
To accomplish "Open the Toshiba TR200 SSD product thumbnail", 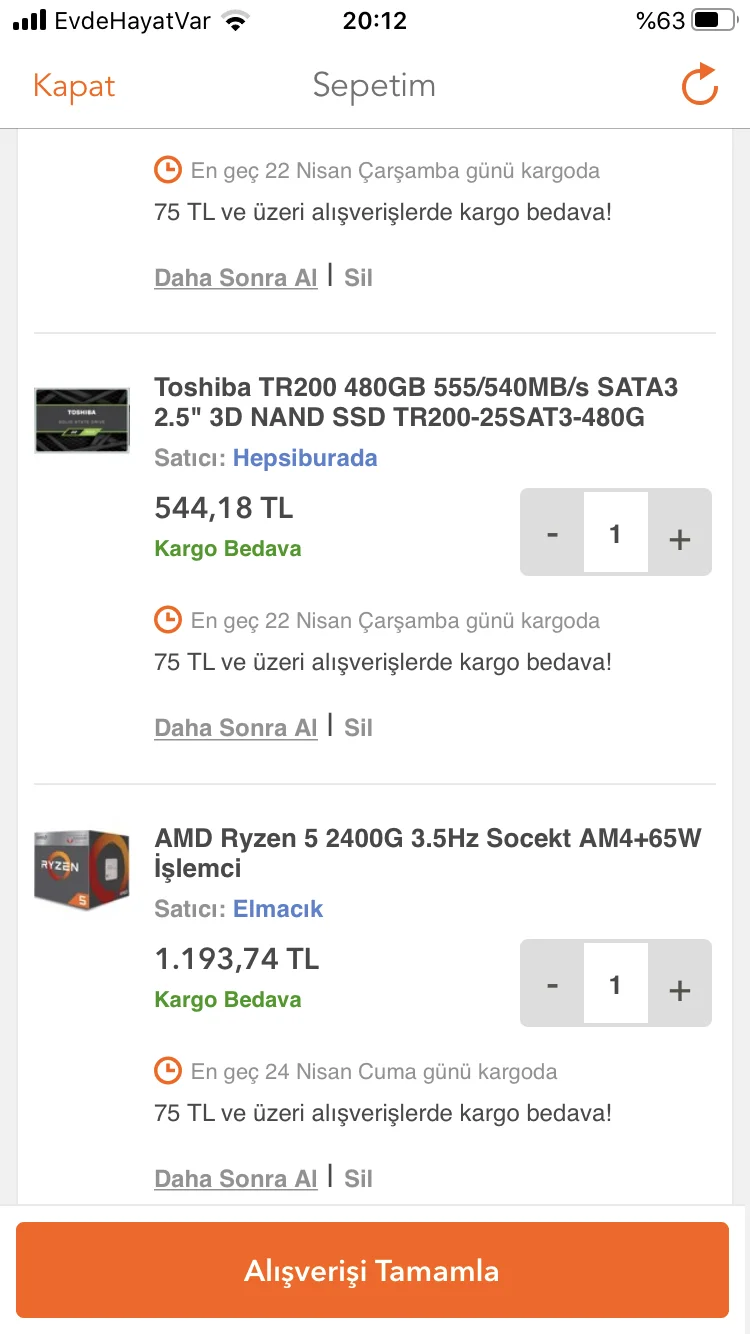I will [82, 420].
